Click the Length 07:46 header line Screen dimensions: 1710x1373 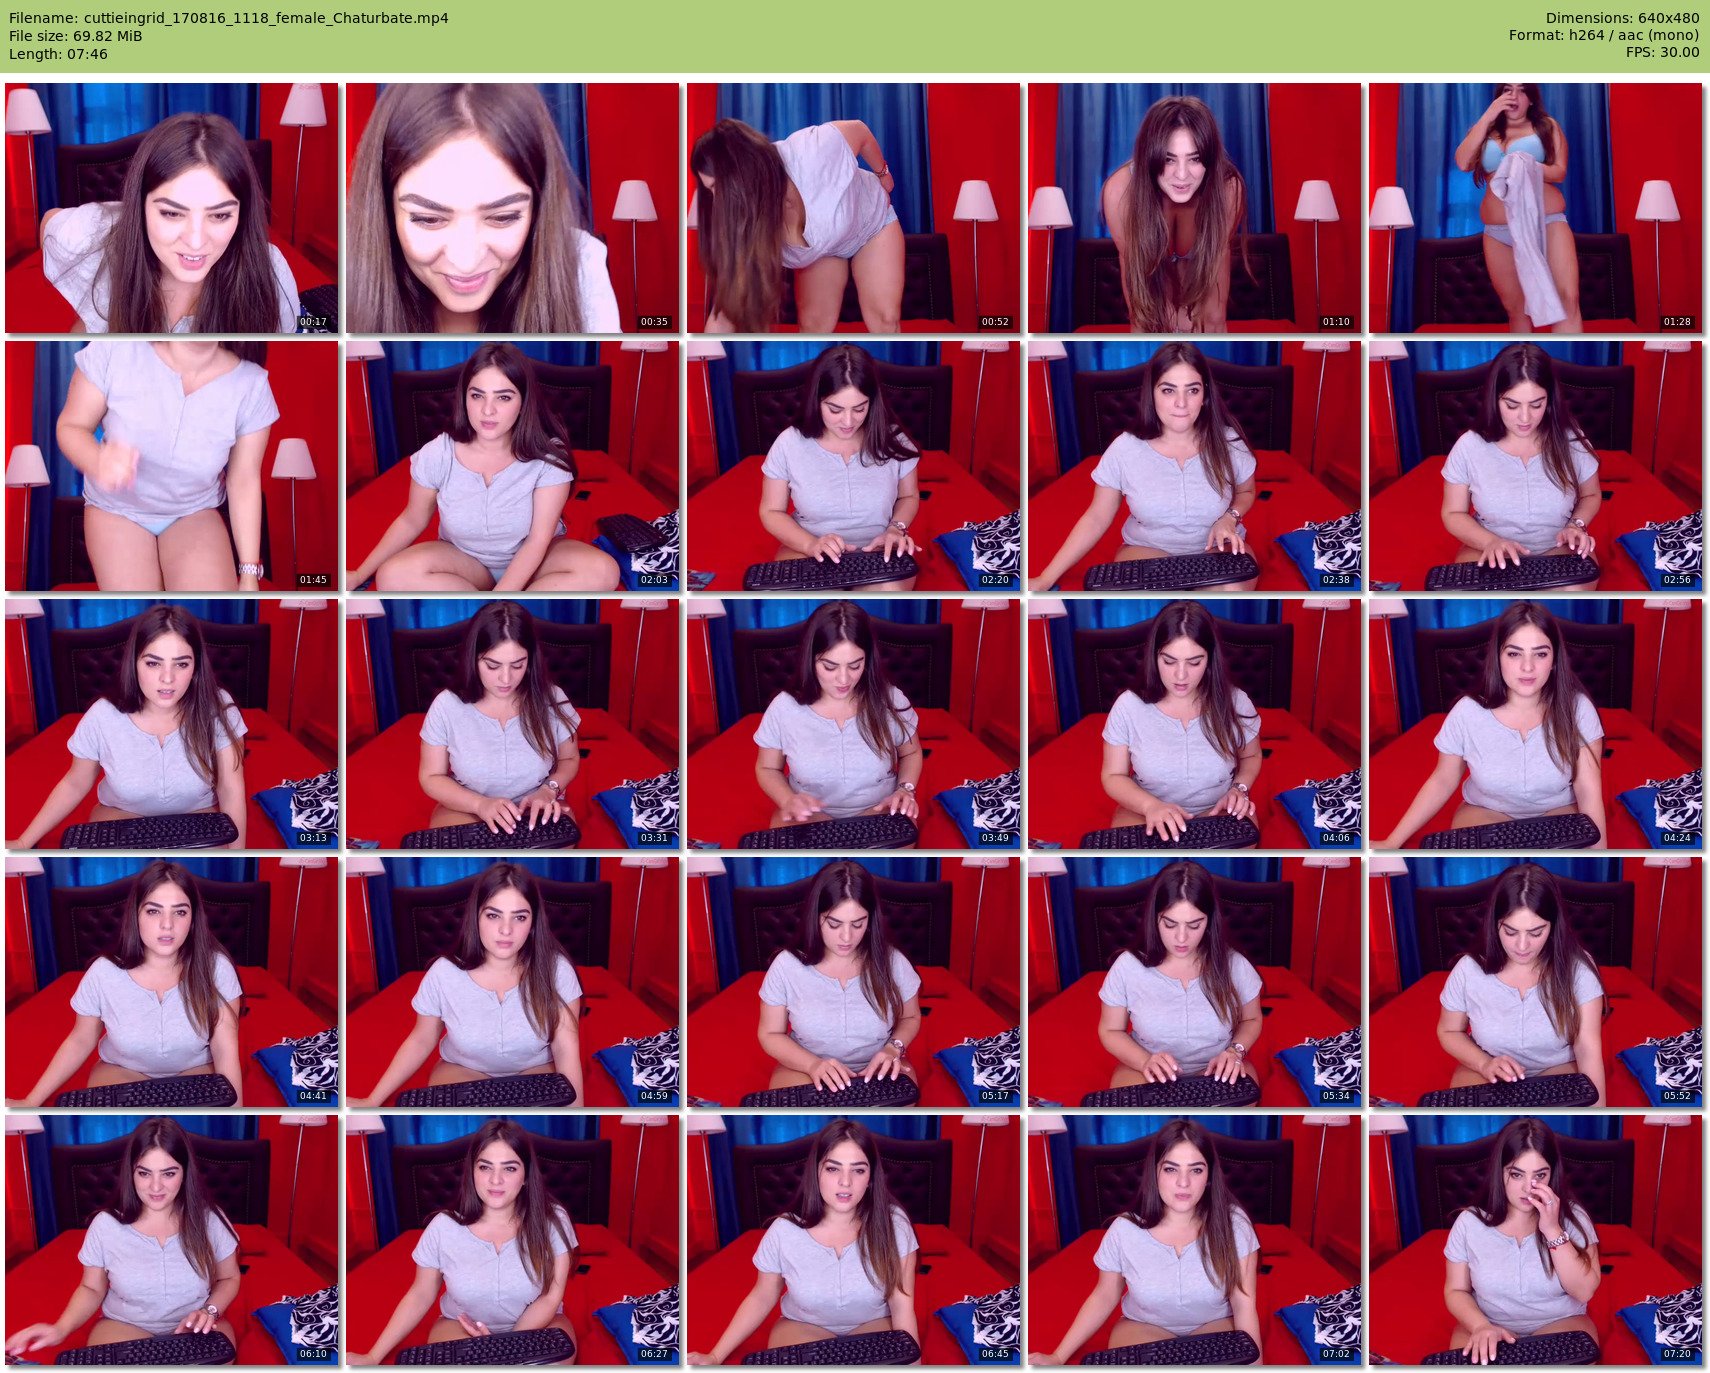[58, 54]
